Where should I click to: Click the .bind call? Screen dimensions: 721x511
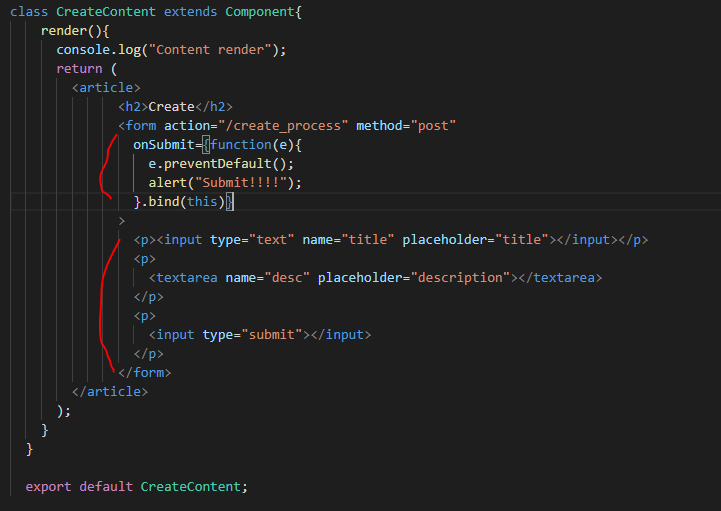[x=160, y=201]
